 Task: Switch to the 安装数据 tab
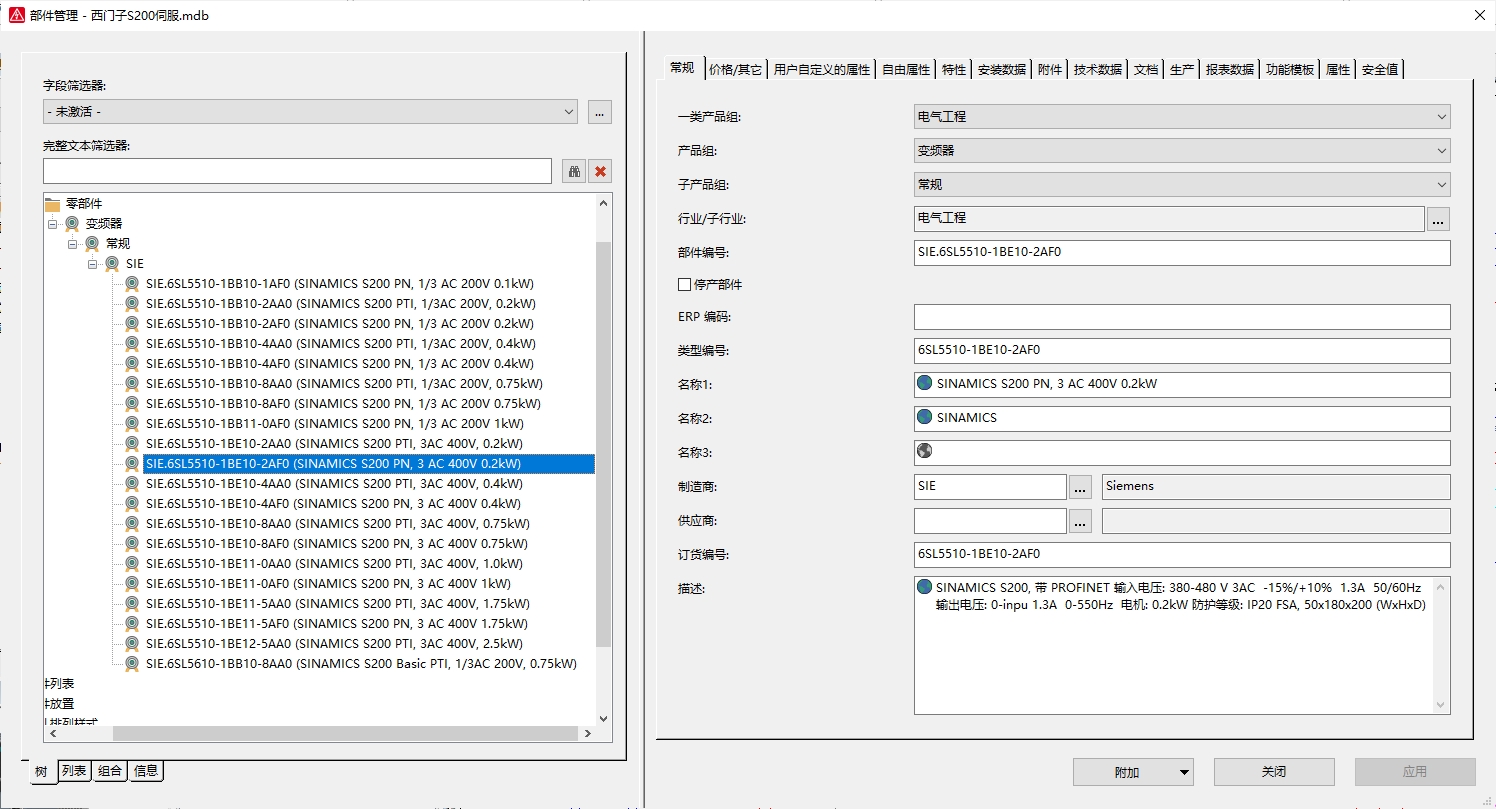coord(1002,70)
